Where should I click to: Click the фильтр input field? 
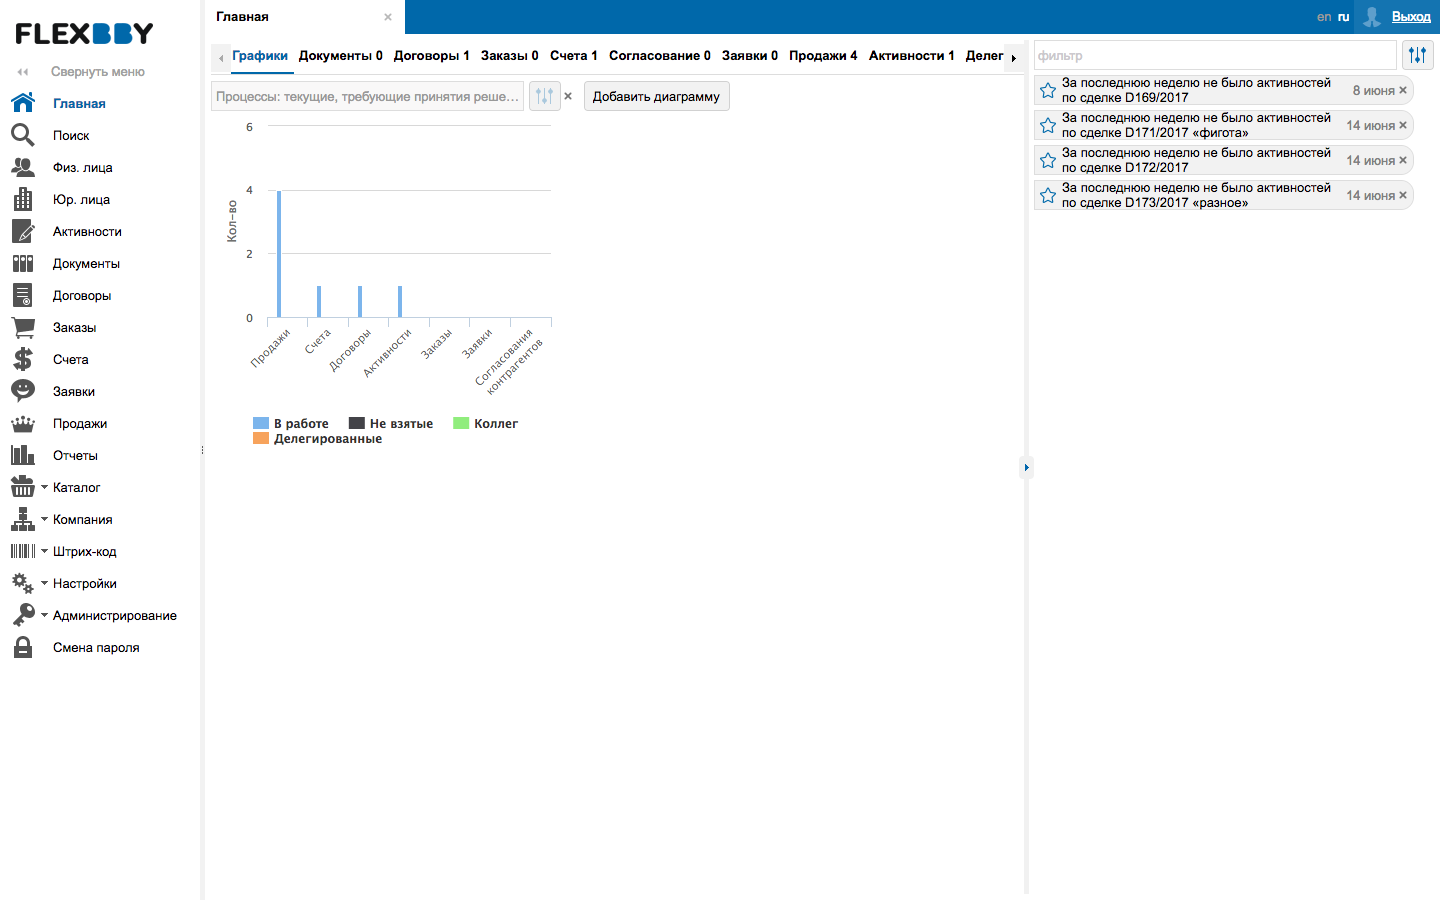coord(1214,56)
